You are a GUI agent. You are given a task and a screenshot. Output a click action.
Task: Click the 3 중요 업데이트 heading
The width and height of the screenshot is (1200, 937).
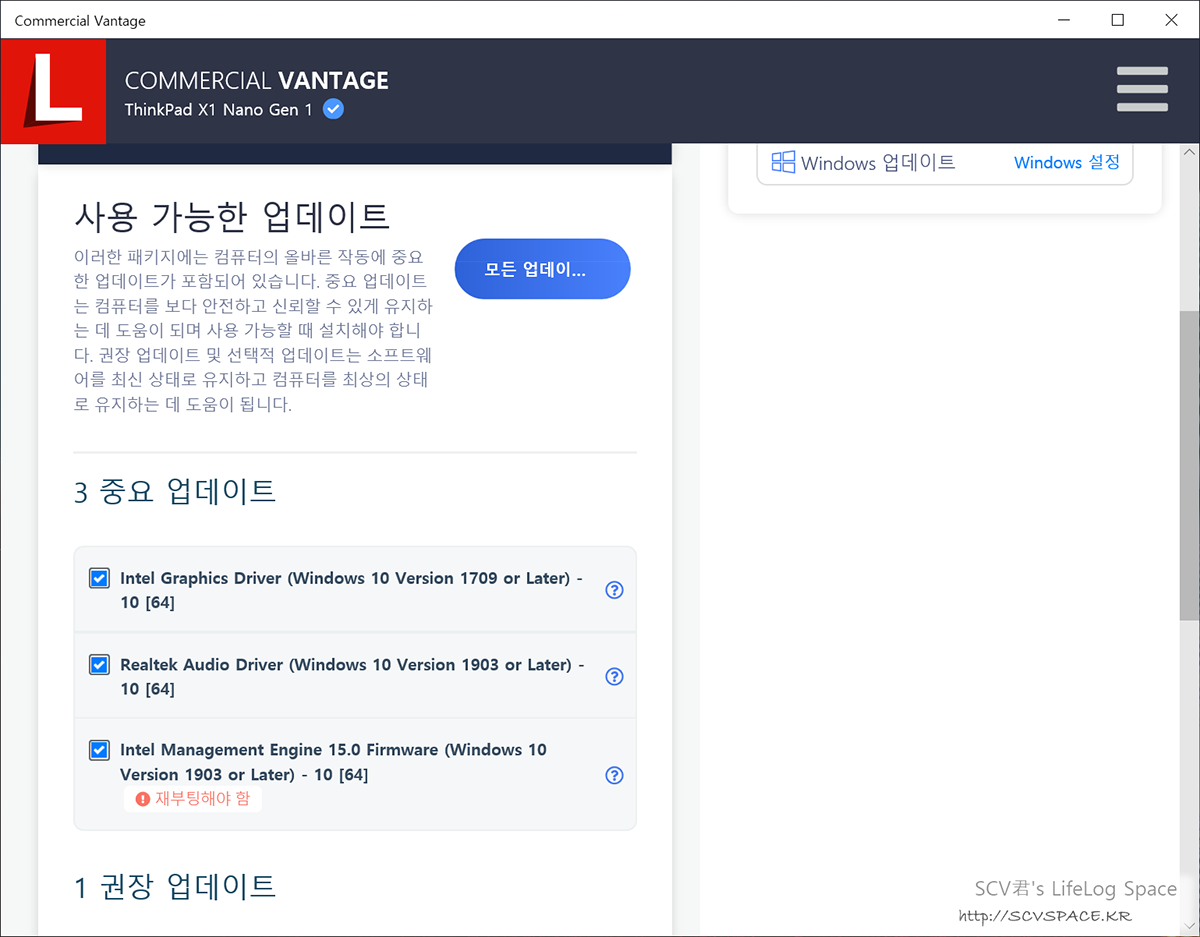click(175, 492)
